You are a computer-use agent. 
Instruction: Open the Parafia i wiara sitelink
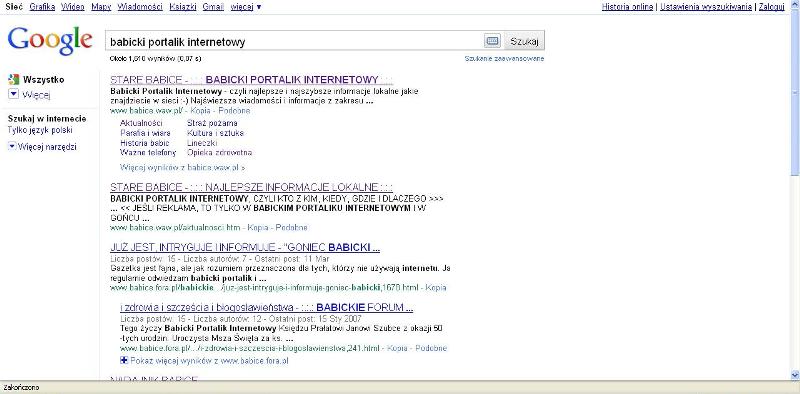click(145, 133)
